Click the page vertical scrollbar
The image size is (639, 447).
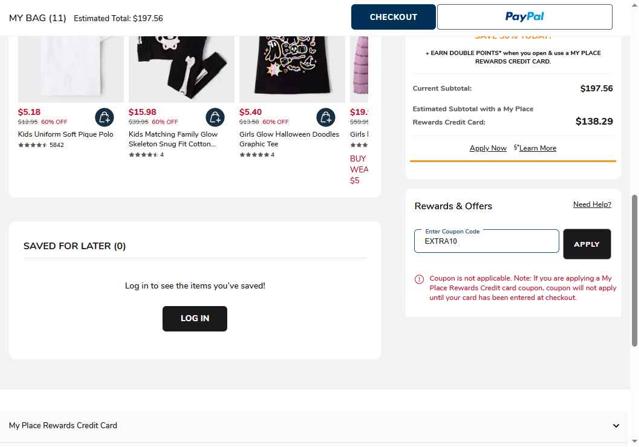[x=634, y=270]
